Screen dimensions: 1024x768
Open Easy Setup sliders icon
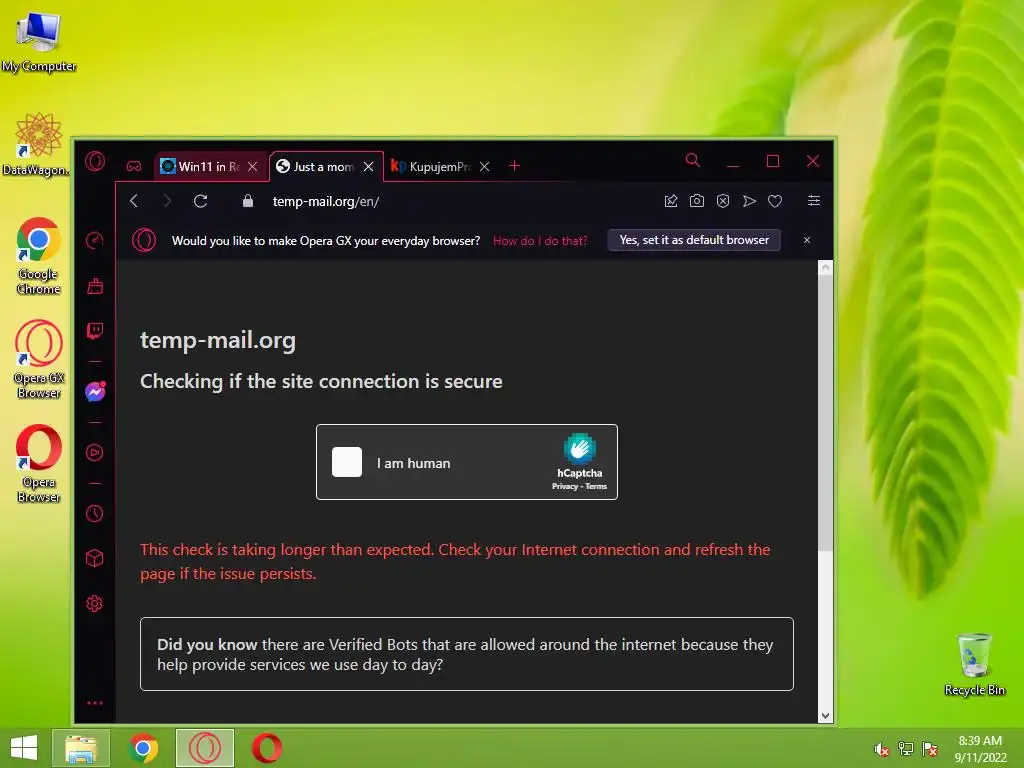click(x=814, y=200)
